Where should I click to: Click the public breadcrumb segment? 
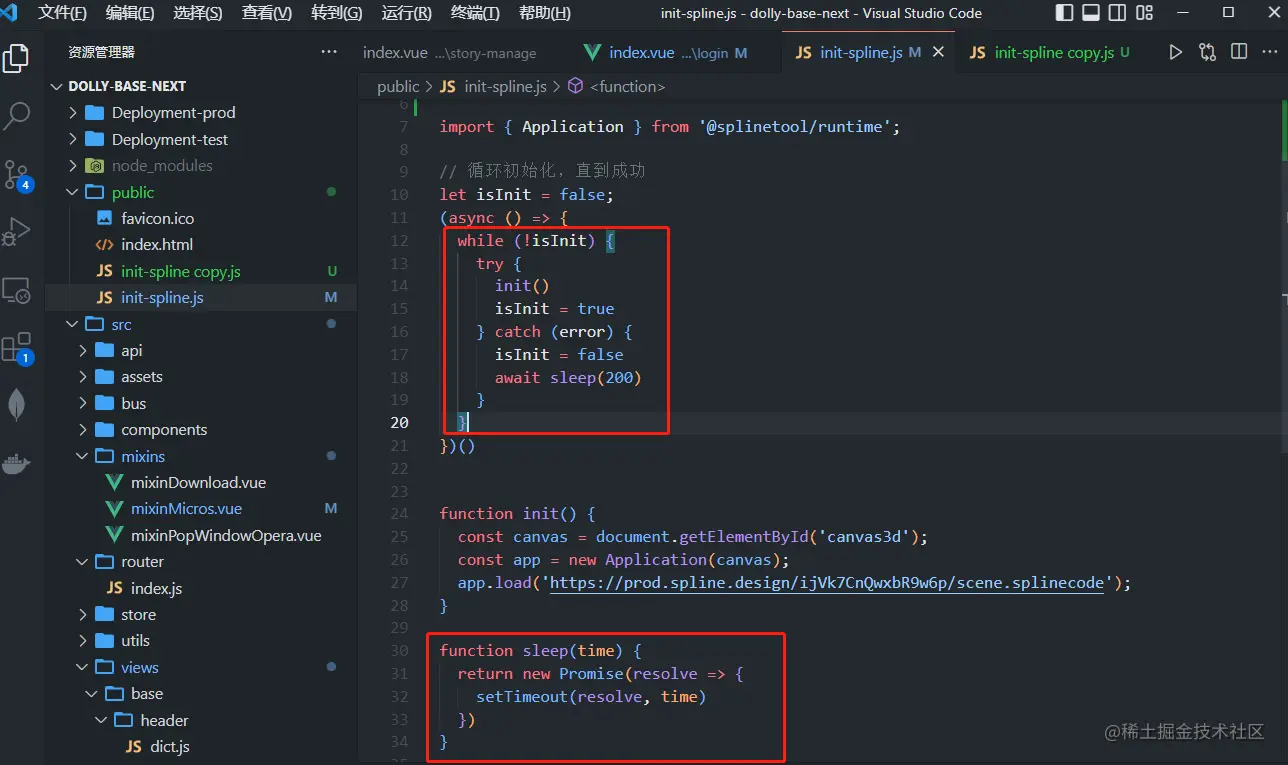click(398, 87)
